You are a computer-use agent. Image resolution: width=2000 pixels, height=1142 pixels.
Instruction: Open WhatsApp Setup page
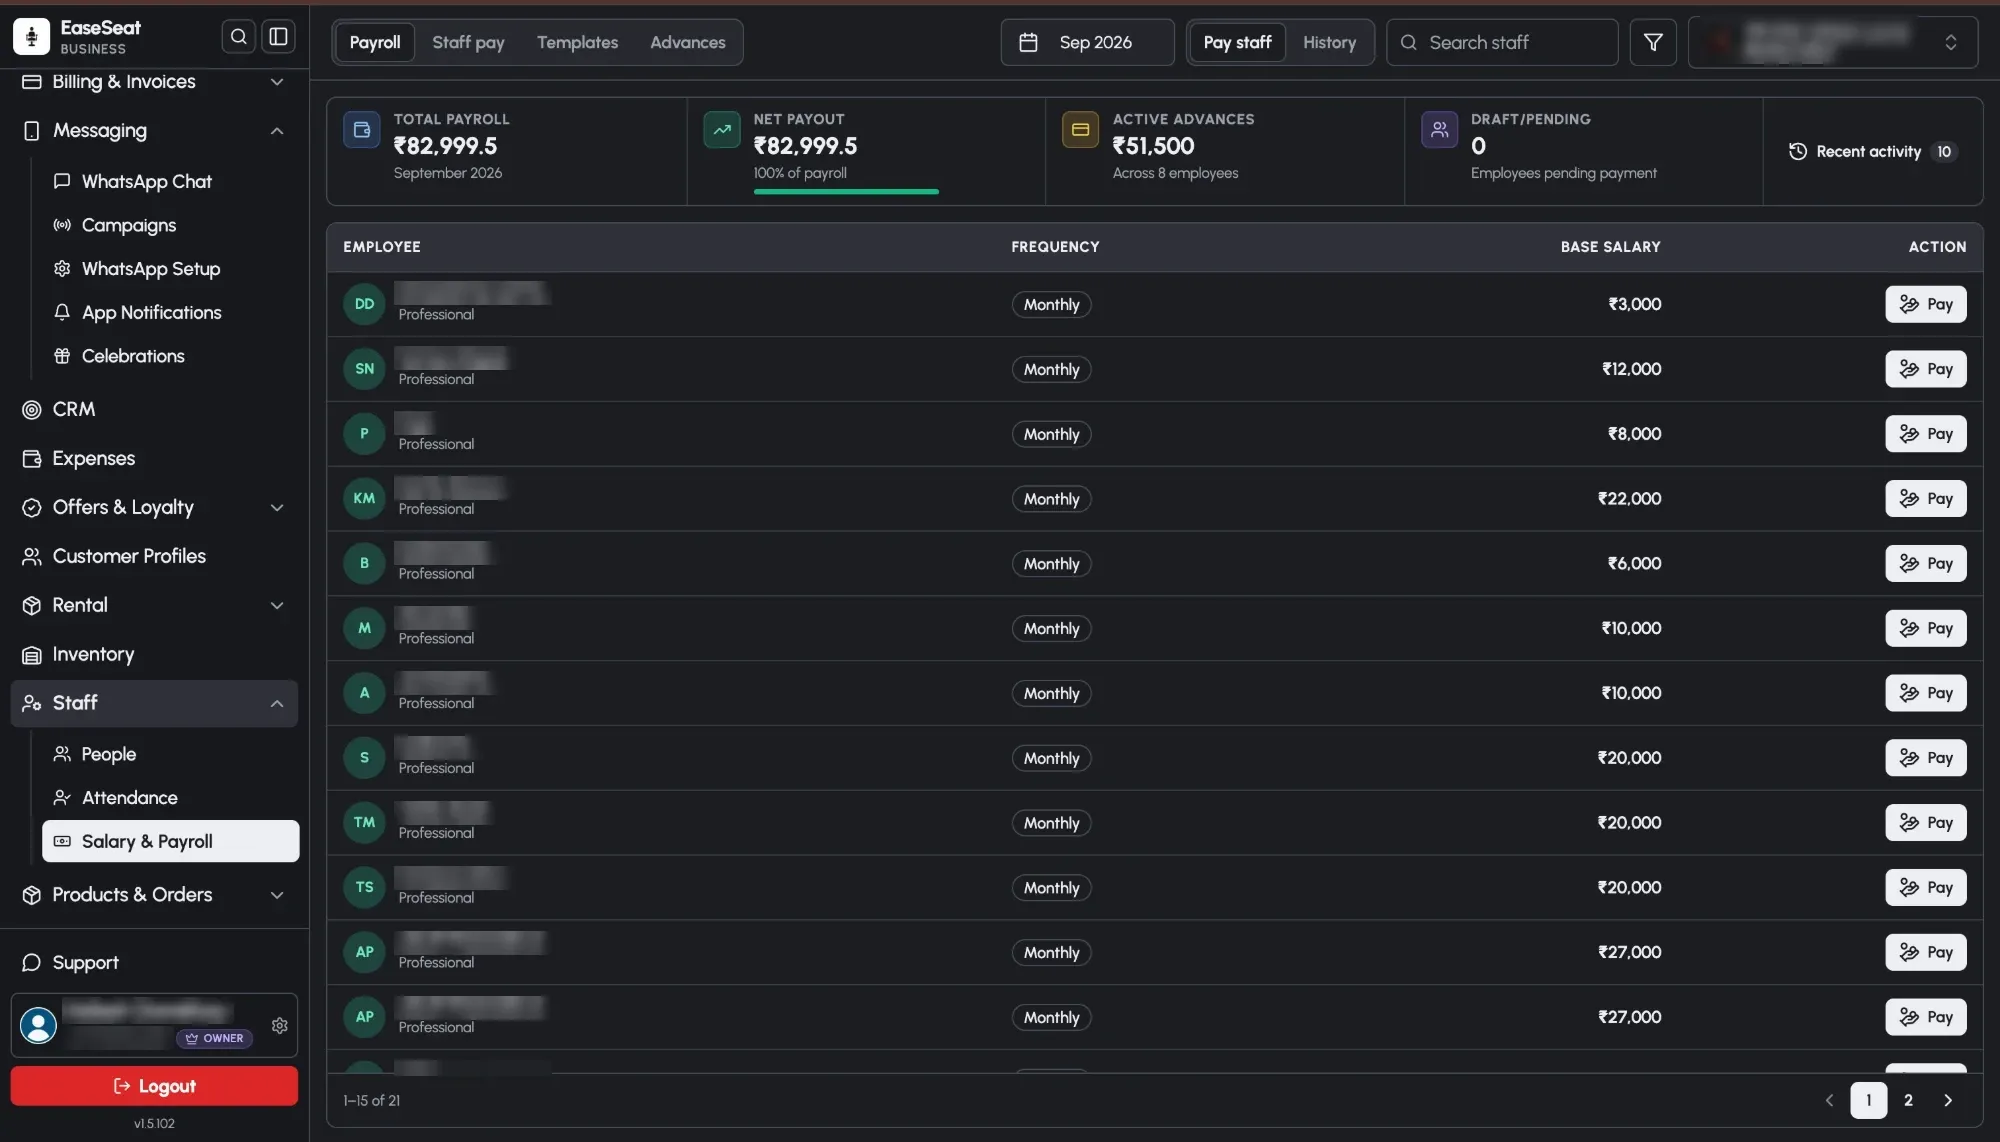151,269
